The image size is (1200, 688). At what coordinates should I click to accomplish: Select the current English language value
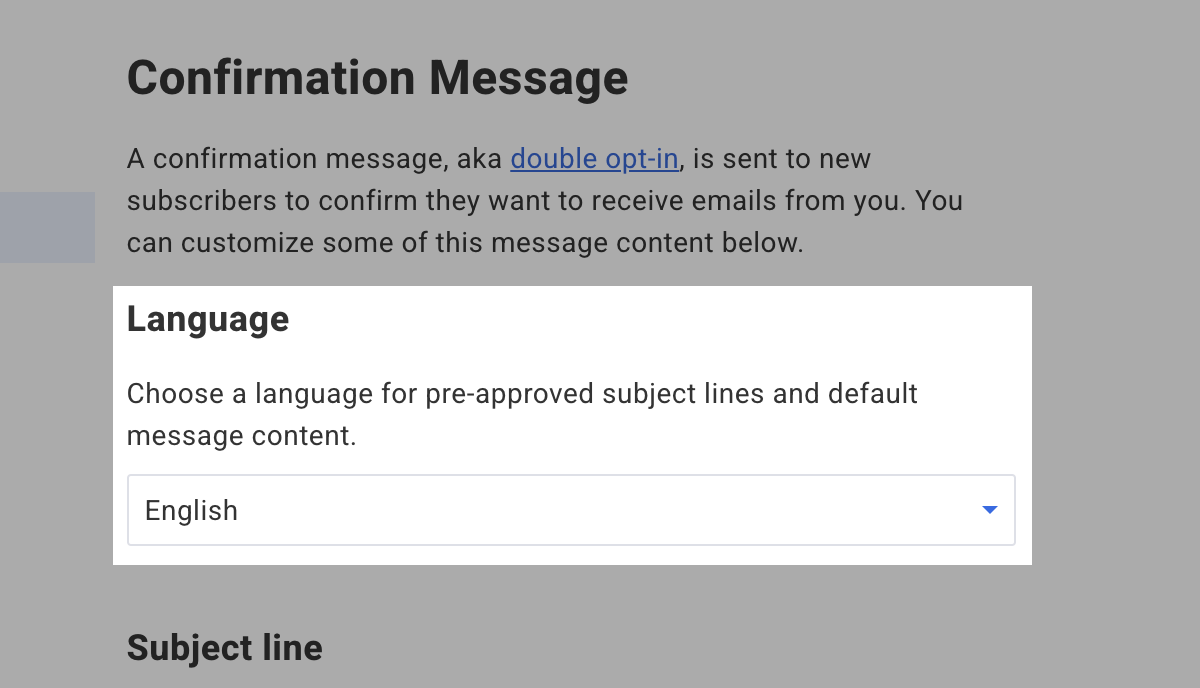pos(191,510)
